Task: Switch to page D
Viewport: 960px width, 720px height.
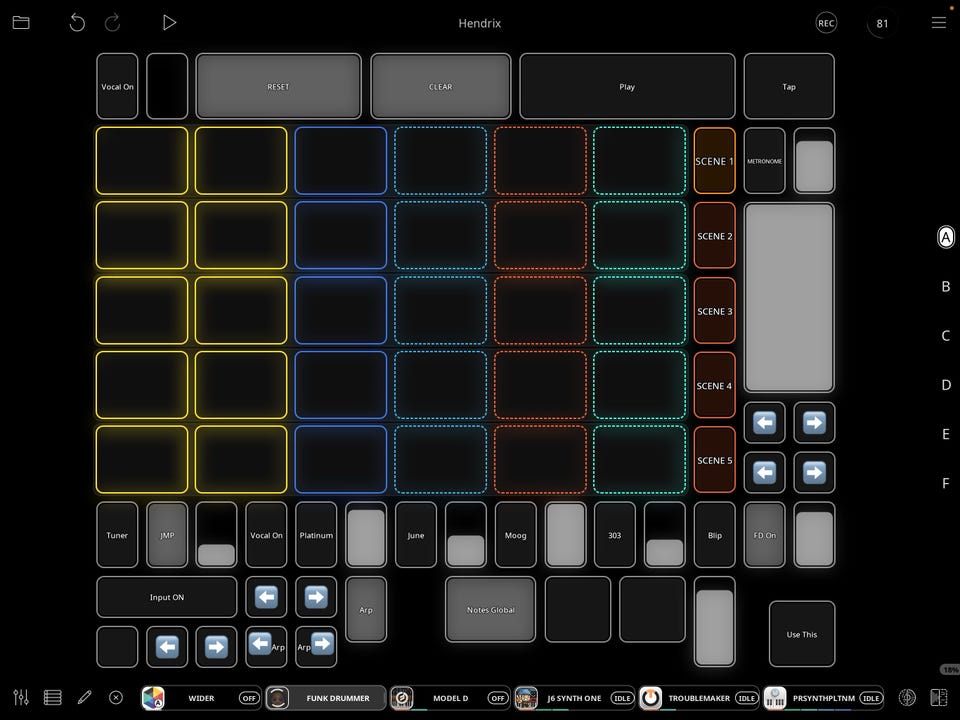Action: [945, 385]
